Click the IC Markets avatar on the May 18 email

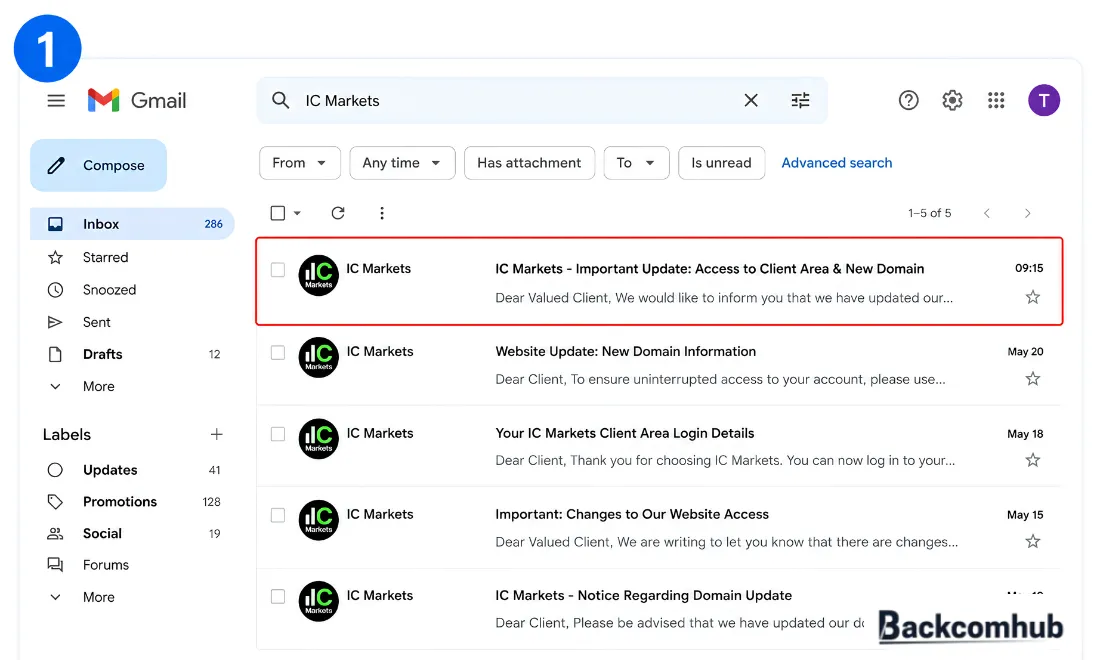[318, 439]
